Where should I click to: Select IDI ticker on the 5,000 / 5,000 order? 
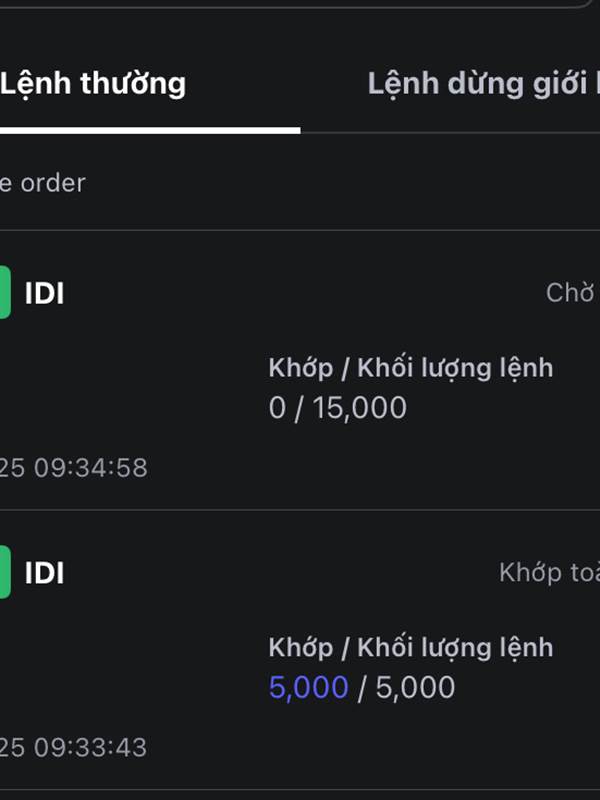click(44, 573)
